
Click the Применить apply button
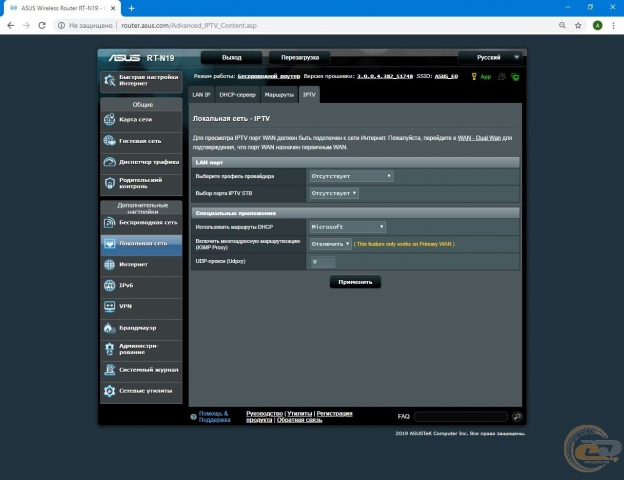355,282
